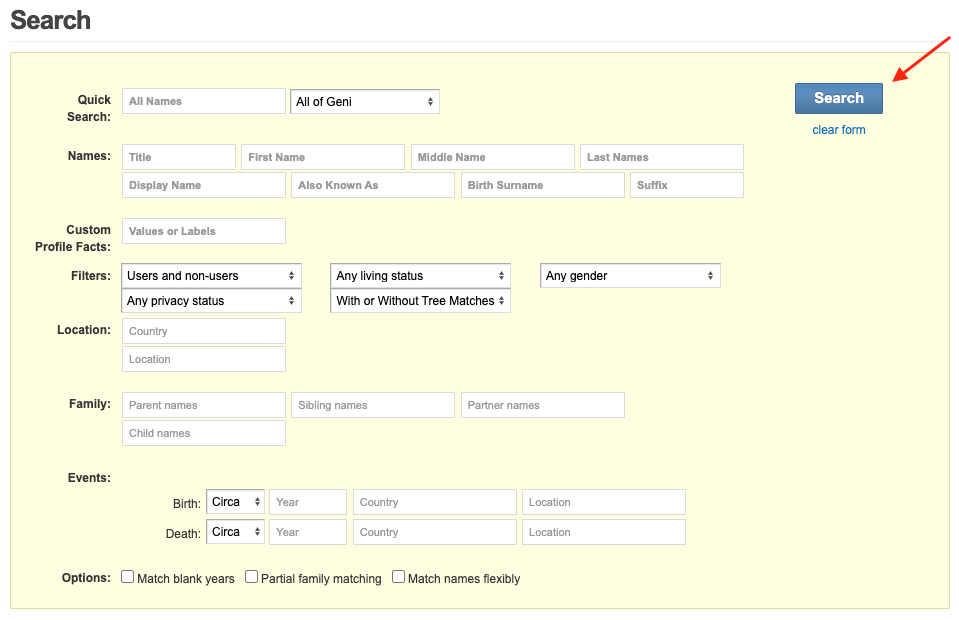Viewport: 959px width, 620px height.
Task: Open the All of Geni dropdown
Action: pos(365,101)
